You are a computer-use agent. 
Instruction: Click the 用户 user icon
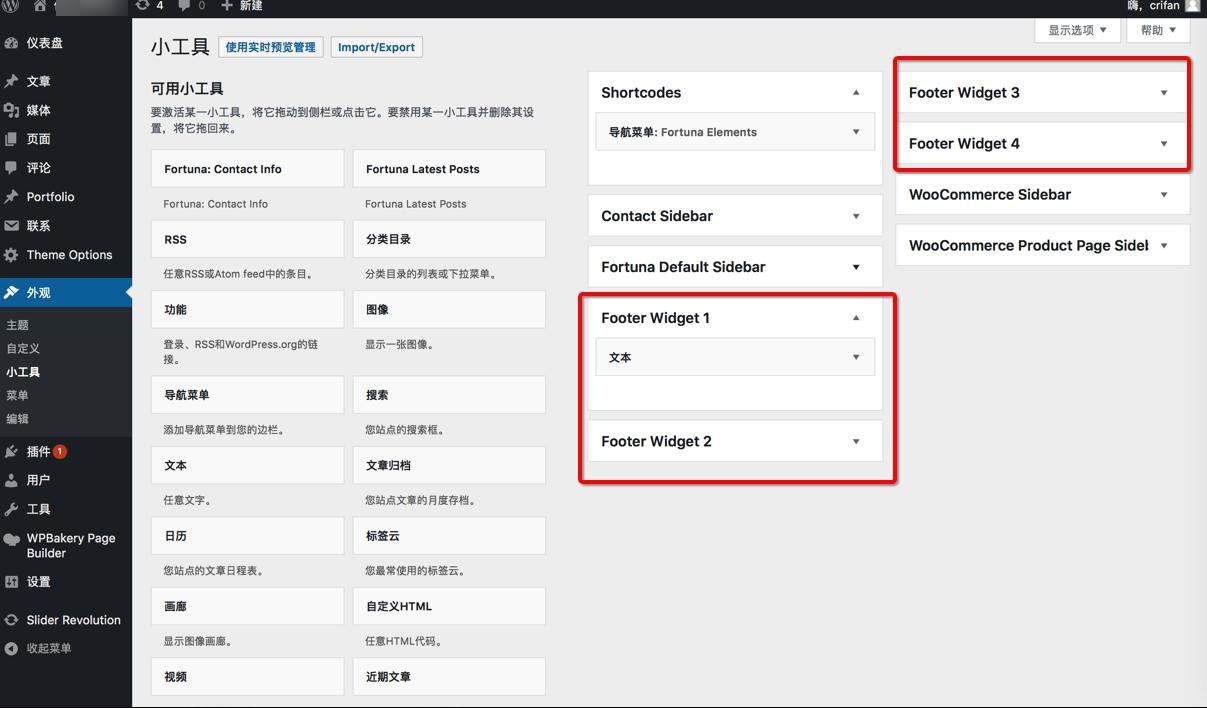(12, 480)
